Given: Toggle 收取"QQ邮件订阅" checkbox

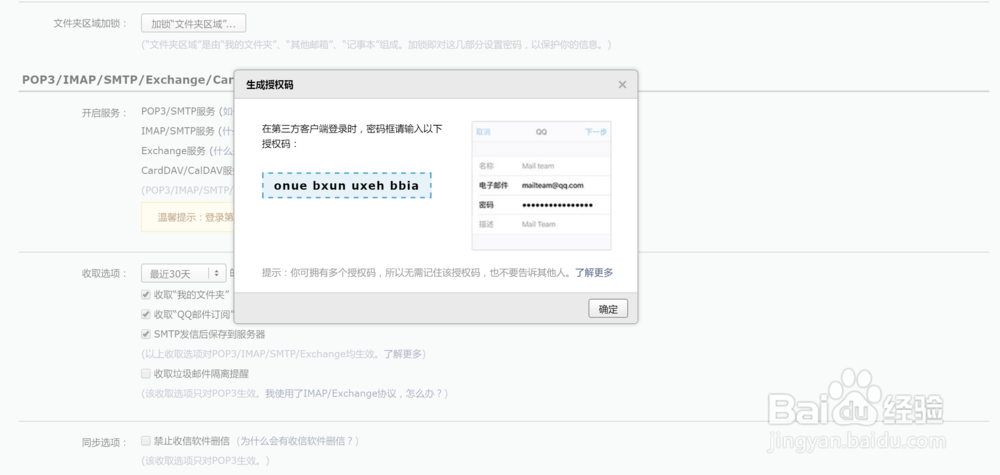Looking at the screenshot, I should 146,314.
